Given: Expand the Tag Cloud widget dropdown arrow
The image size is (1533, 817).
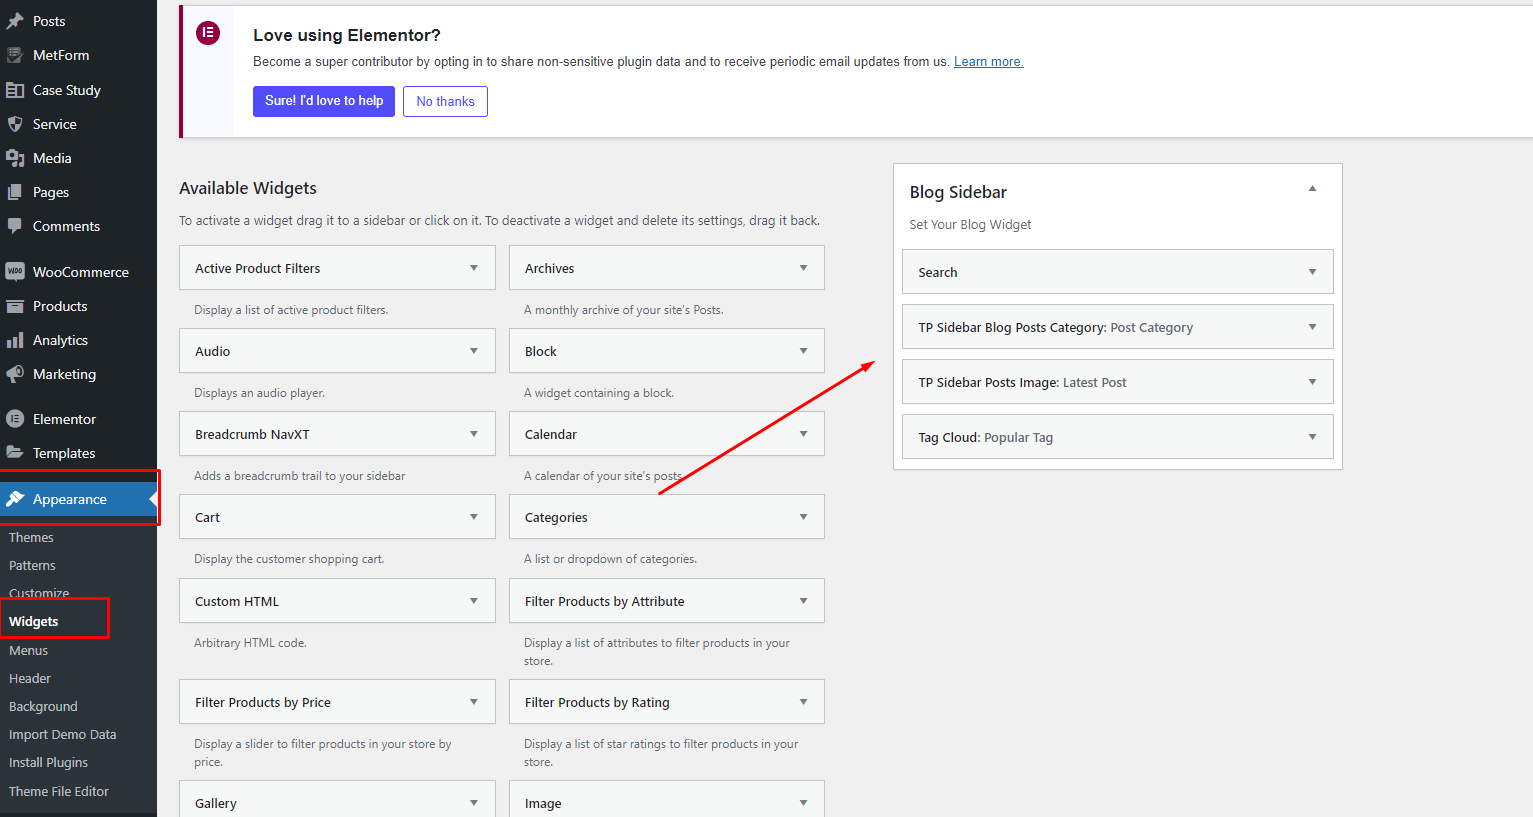Looking at the screenshot, I should [1312, 437].
